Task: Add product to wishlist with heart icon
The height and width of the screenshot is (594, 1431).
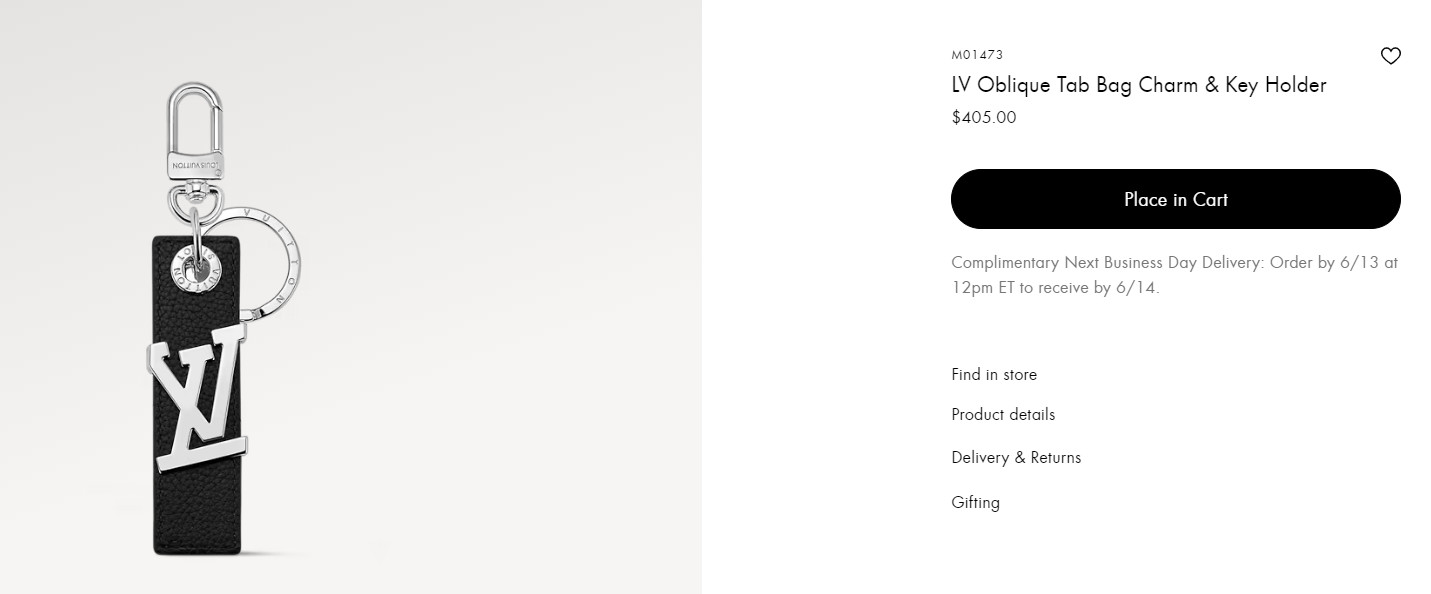Action: click(x=1390, y=56)
